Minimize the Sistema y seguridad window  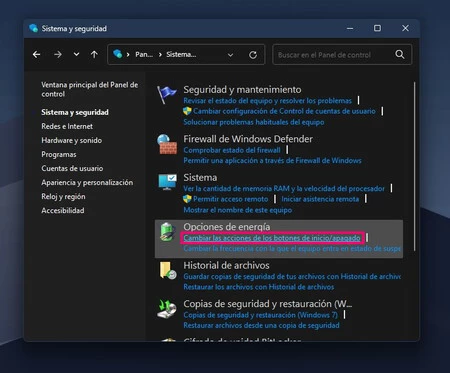click(350, 28)
